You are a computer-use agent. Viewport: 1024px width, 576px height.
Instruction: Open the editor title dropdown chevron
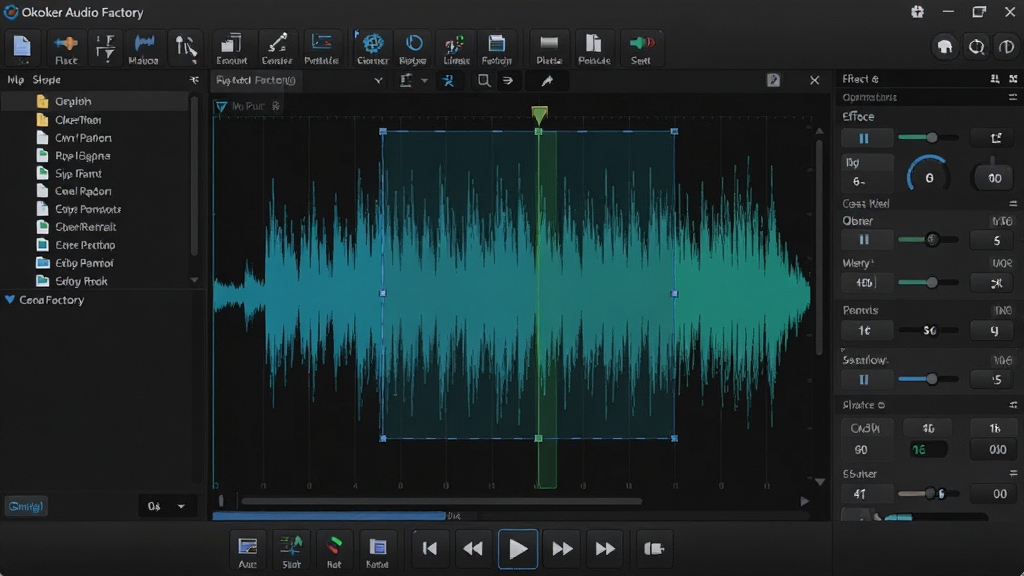point(378,80)
